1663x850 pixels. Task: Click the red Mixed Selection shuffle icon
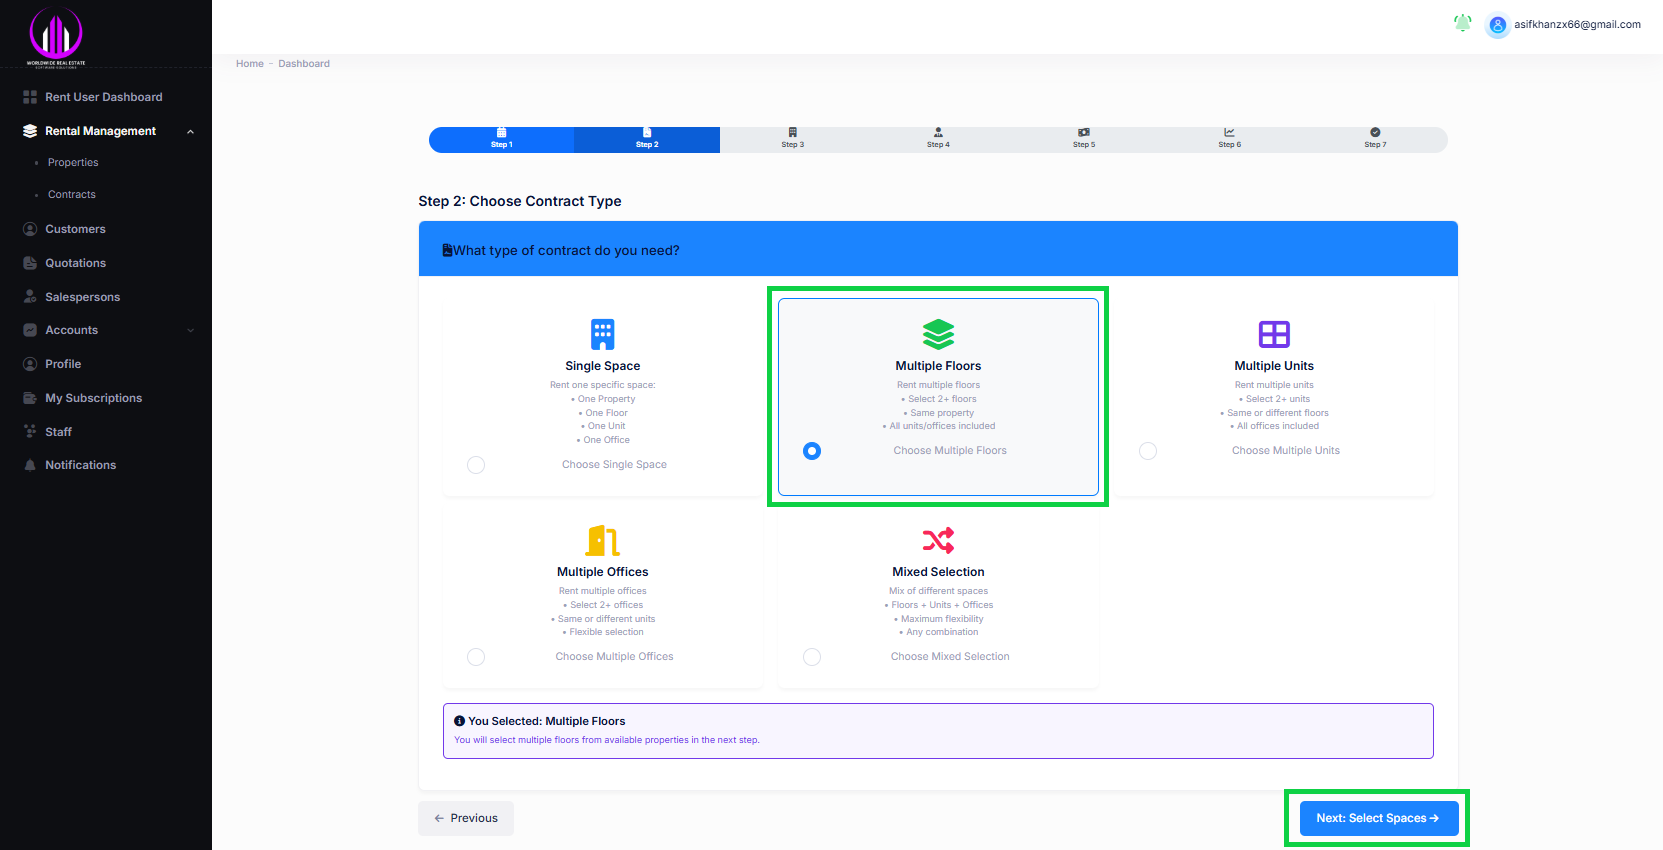(x=938, y=540)
